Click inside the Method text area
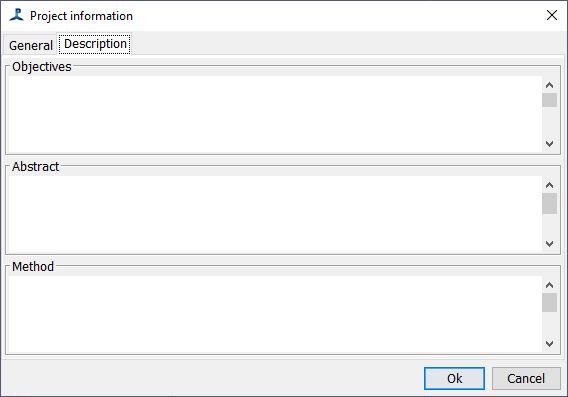The width and height of the screenshot is (568, 397). pos(275,314)
